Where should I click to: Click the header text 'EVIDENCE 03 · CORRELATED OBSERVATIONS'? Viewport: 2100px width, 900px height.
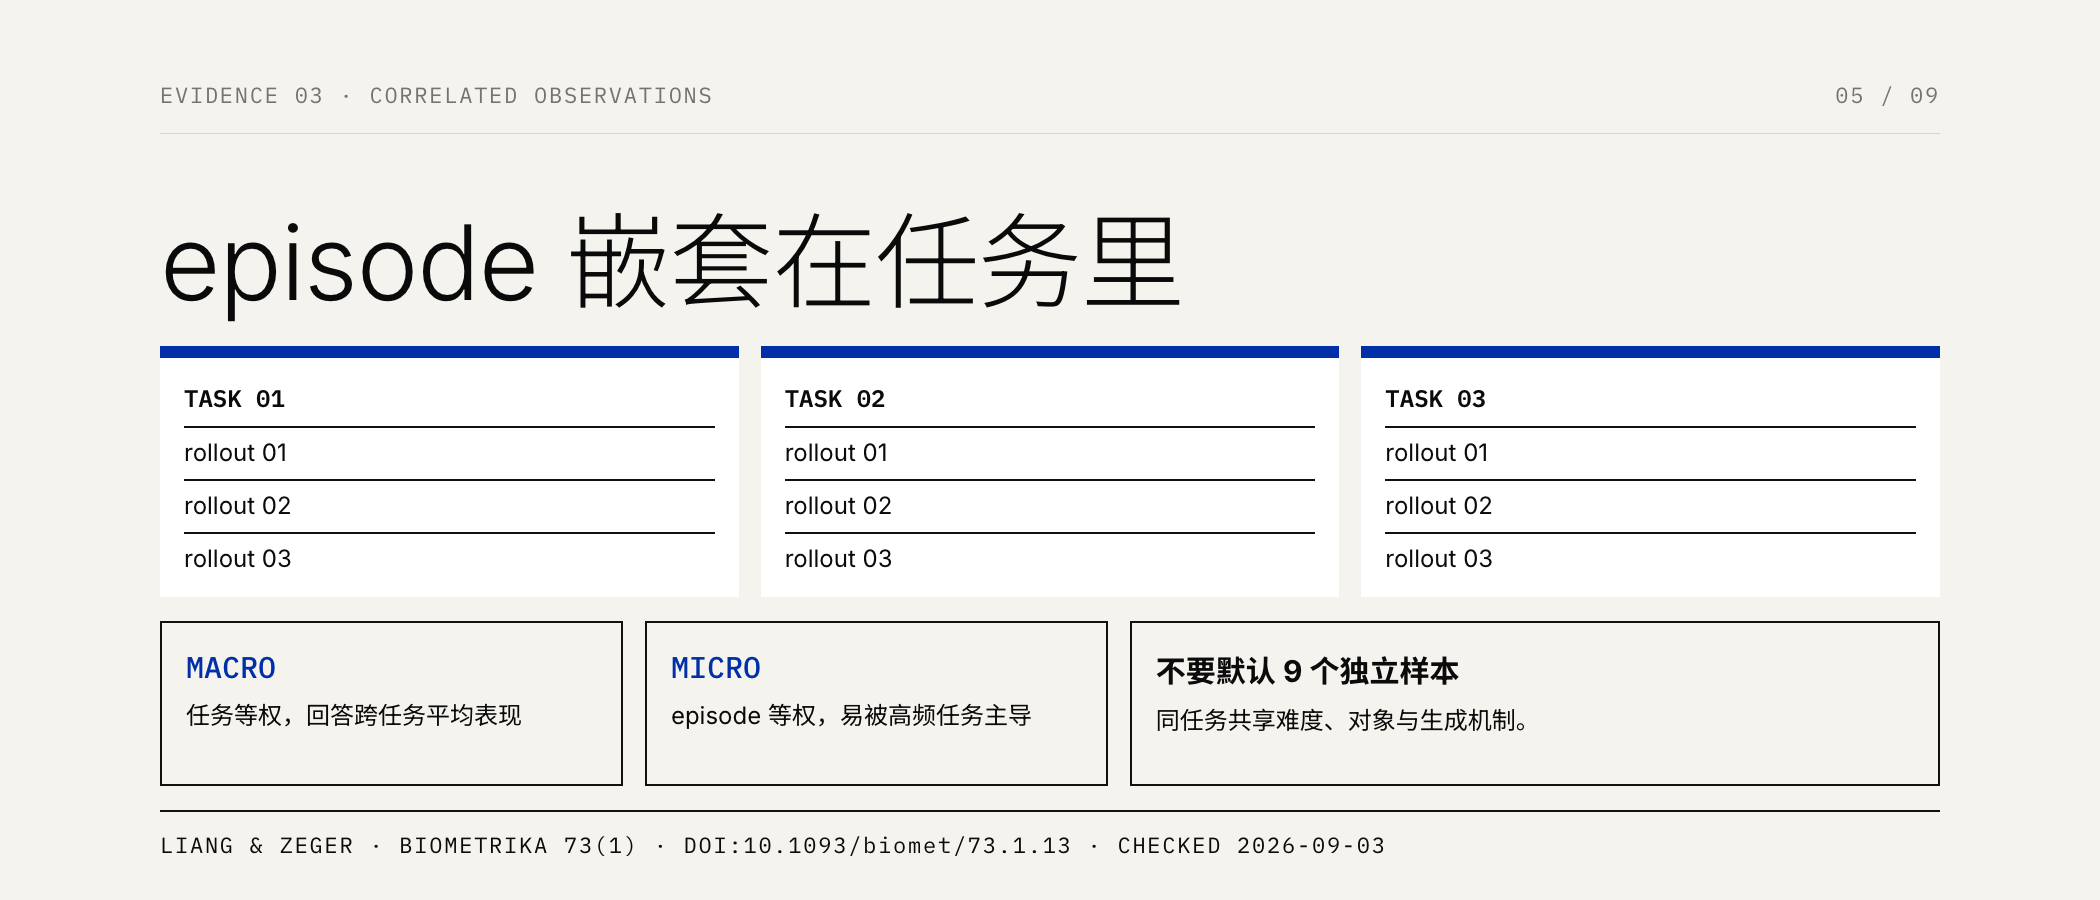coord(436,96)
